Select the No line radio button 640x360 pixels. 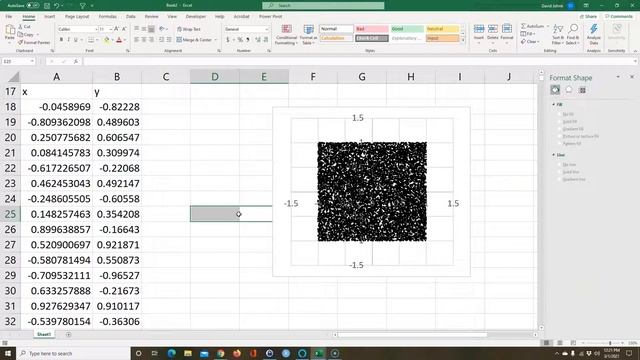pos(560,164)
